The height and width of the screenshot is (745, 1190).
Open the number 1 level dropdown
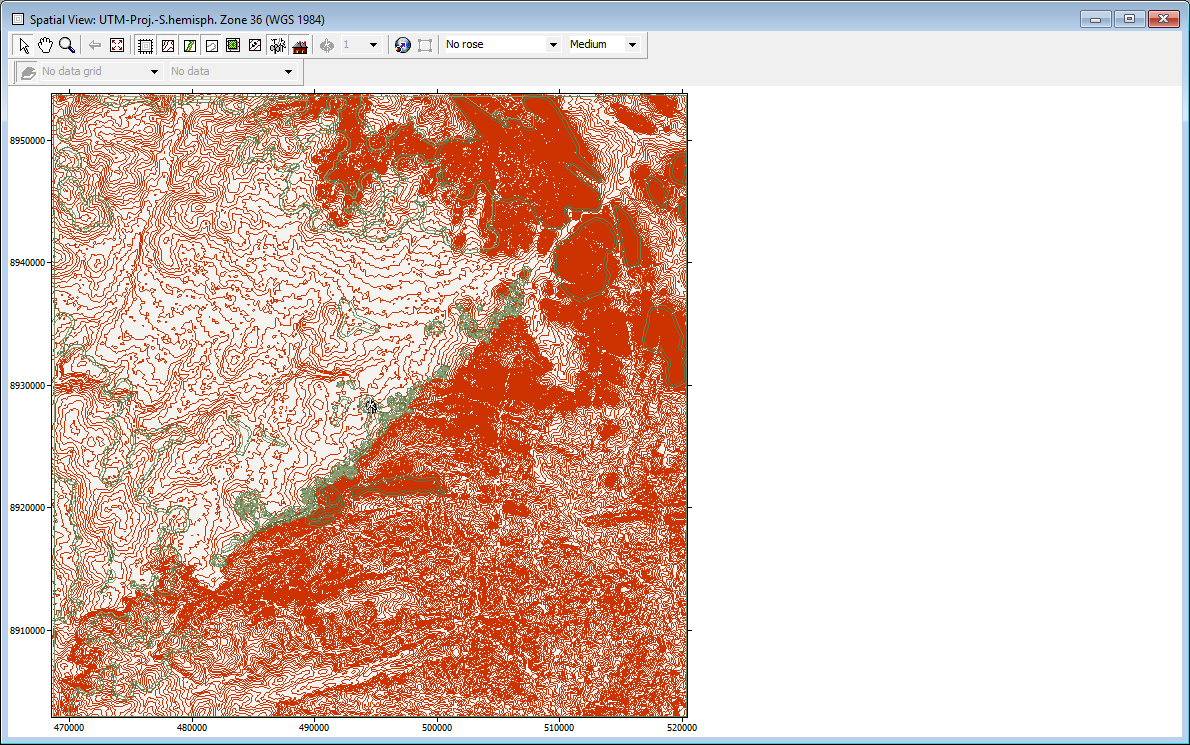coord(374,45)
